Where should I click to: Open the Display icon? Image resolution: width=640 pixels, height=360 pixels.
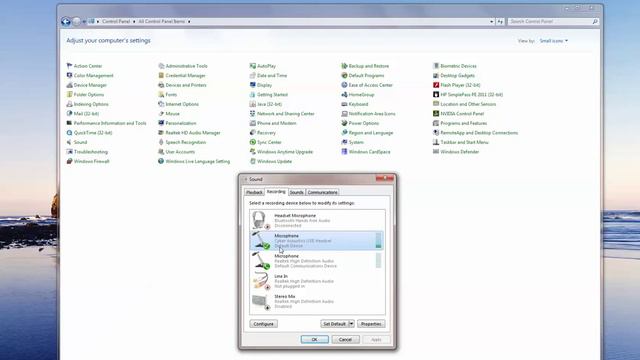point(253,85)
